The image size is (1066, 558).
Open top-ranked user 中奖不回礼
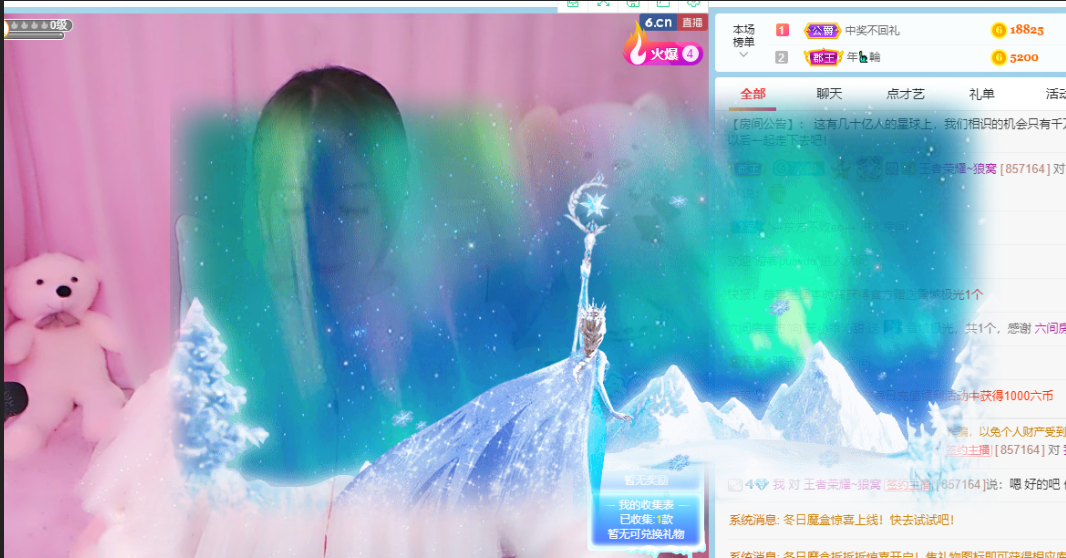point(872,31)
